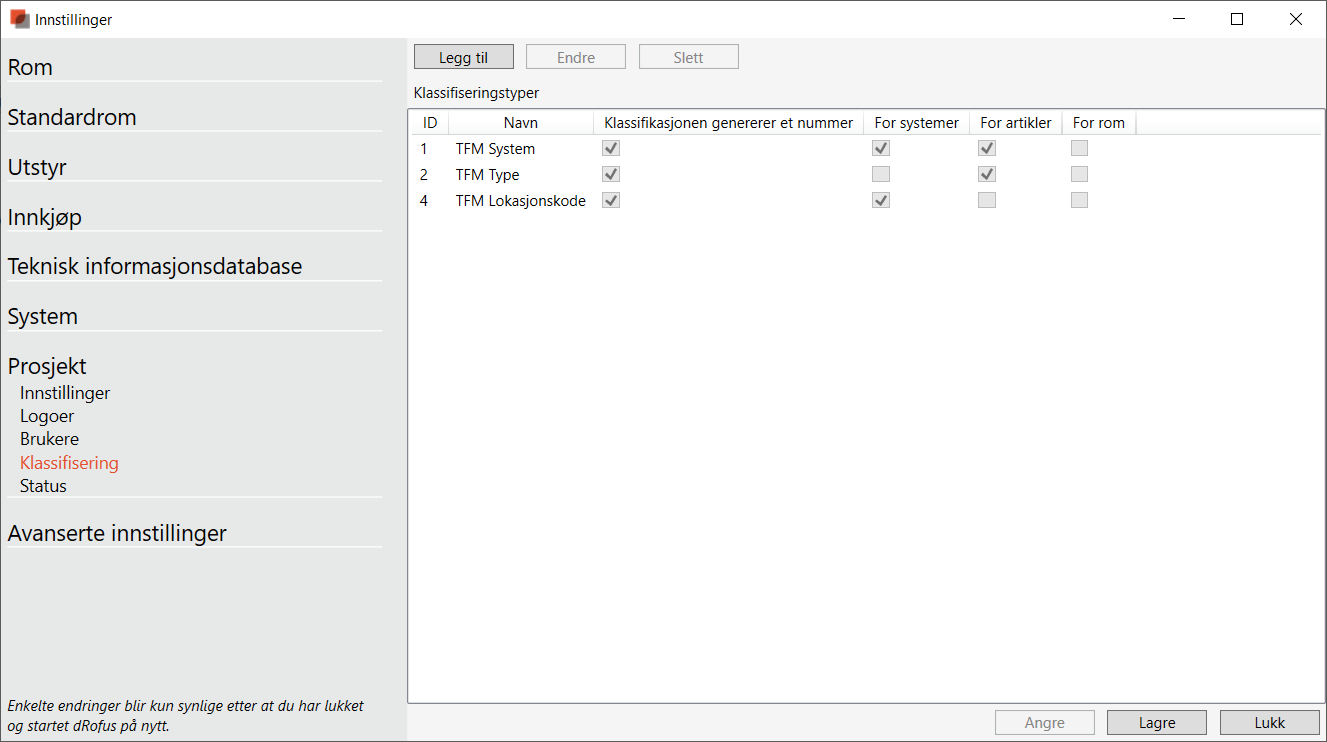1327x742 pixels.
Task: Open the Brukere page under Prosjekt
Action: (x=49, y=439)
